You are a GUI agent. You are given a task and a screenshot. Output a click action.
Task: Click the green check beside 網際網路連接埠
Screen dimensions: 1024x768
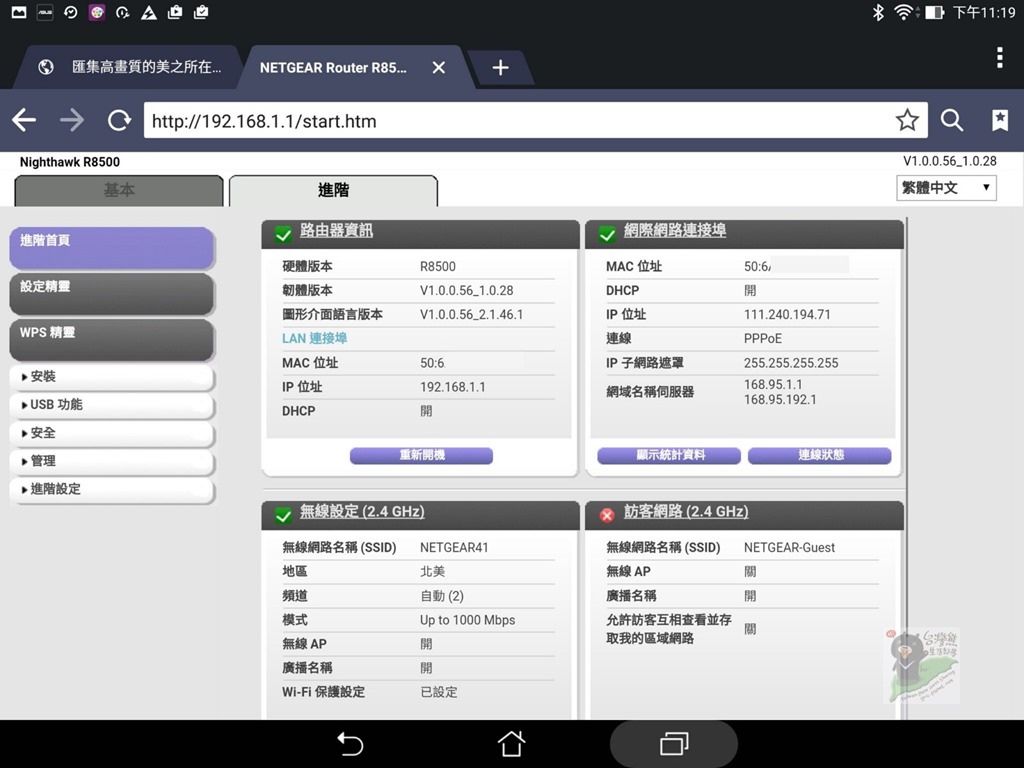tap(607, 234)
